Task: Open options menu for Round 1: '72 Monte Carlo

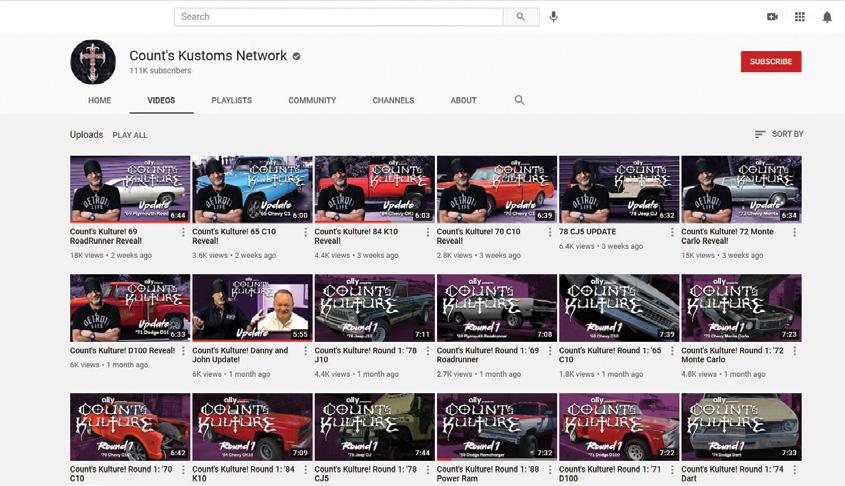Action: click(x=795, y=351)
